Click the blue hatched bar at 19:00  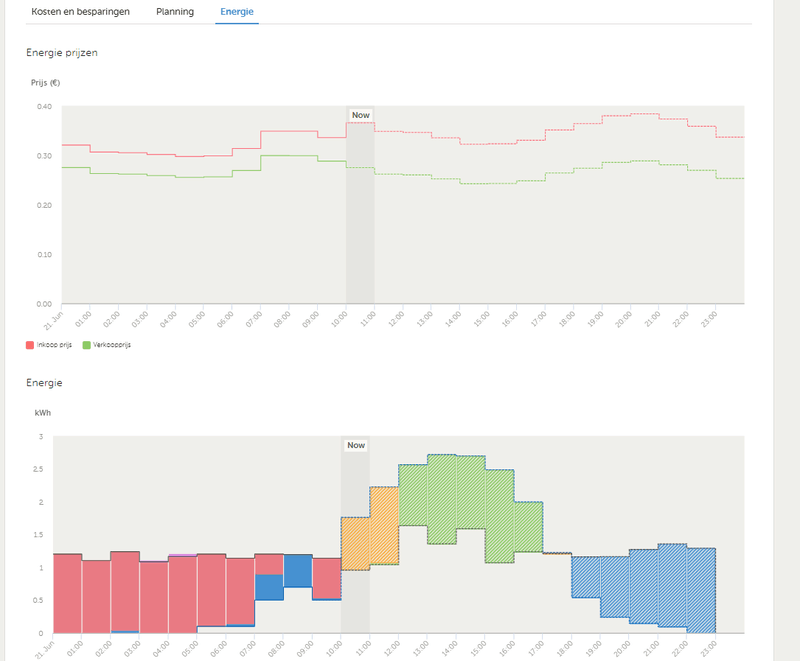click(x=615, y=587)
